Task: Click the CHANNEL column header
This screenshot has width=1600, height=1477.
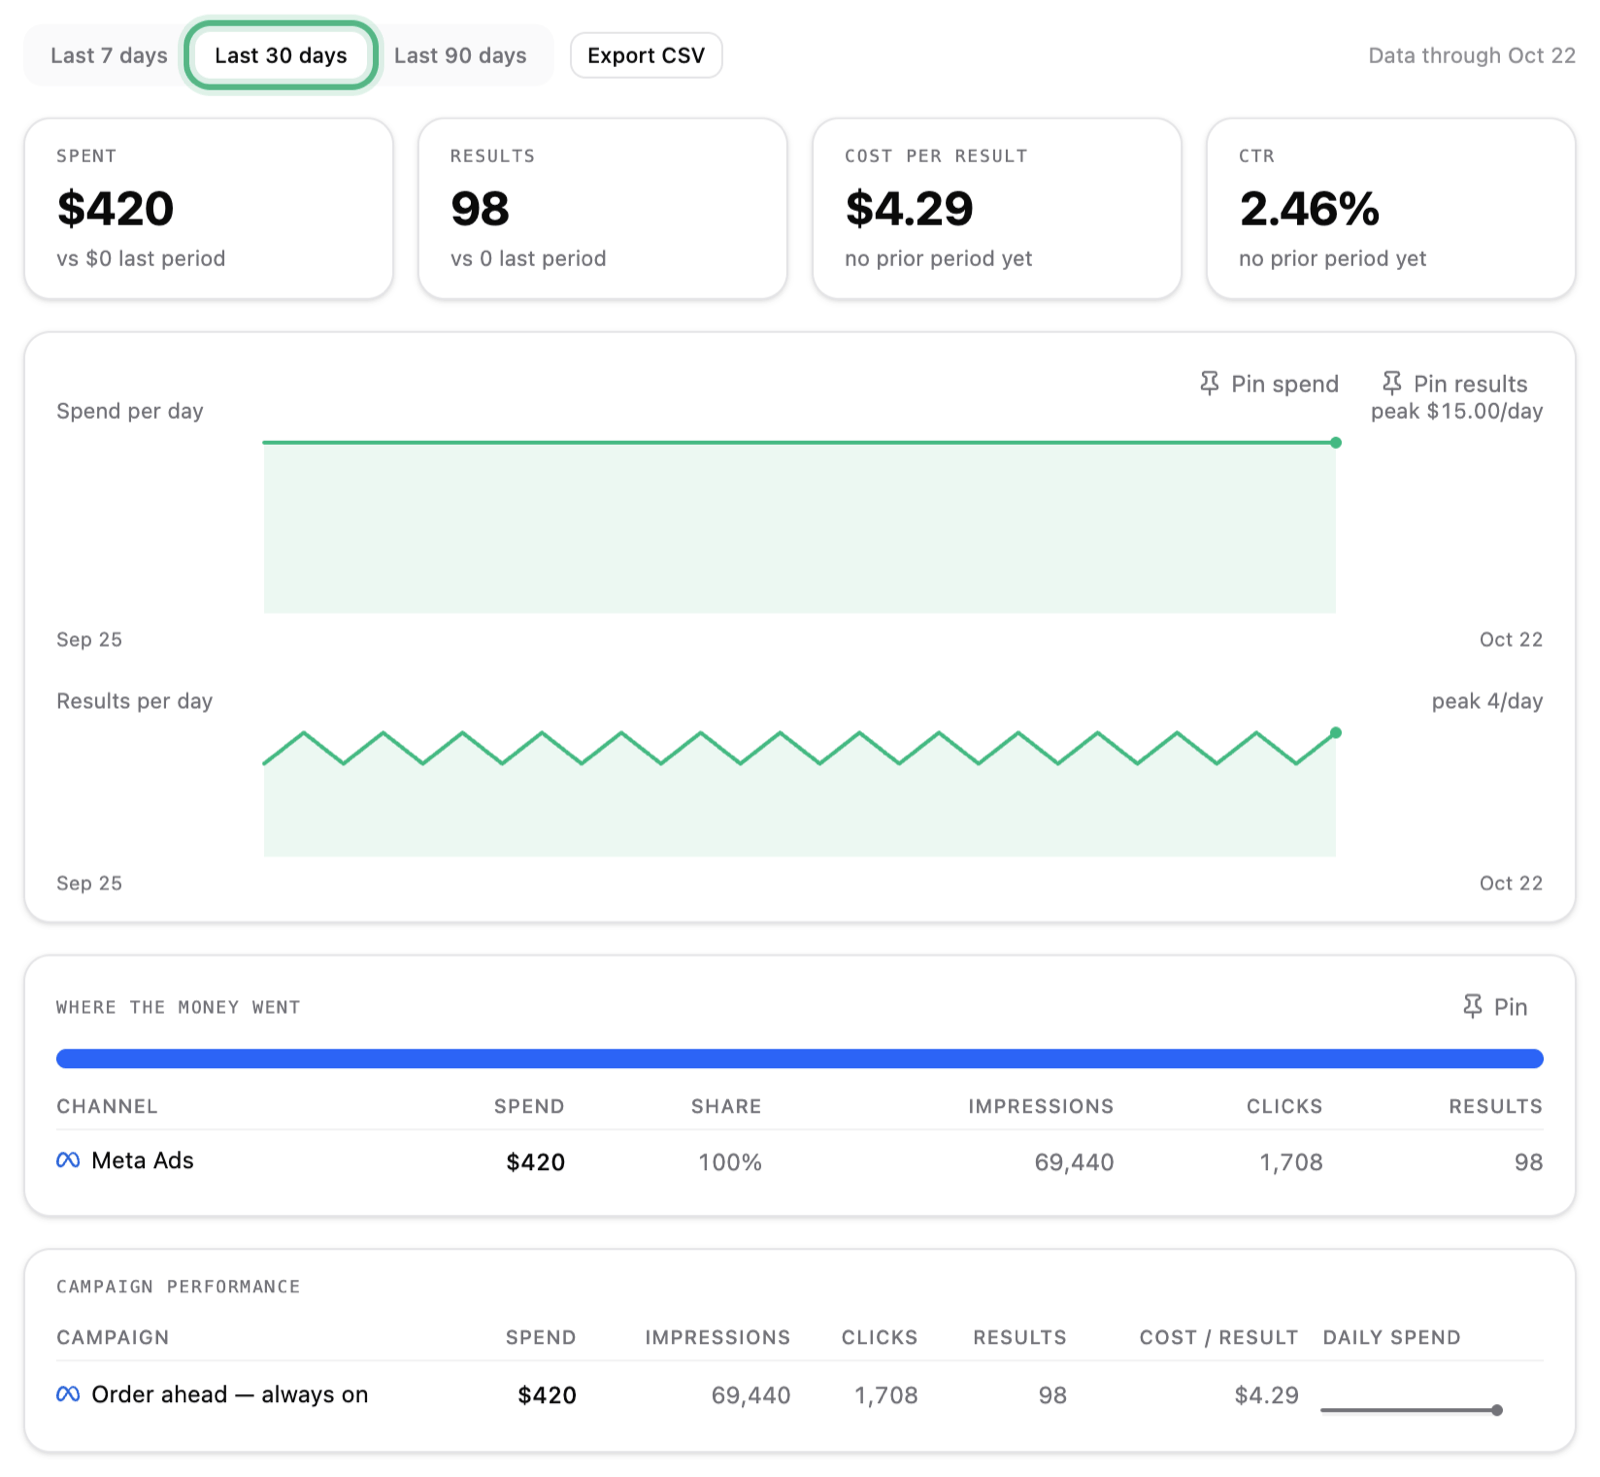Action: (x=107, y=1106)
